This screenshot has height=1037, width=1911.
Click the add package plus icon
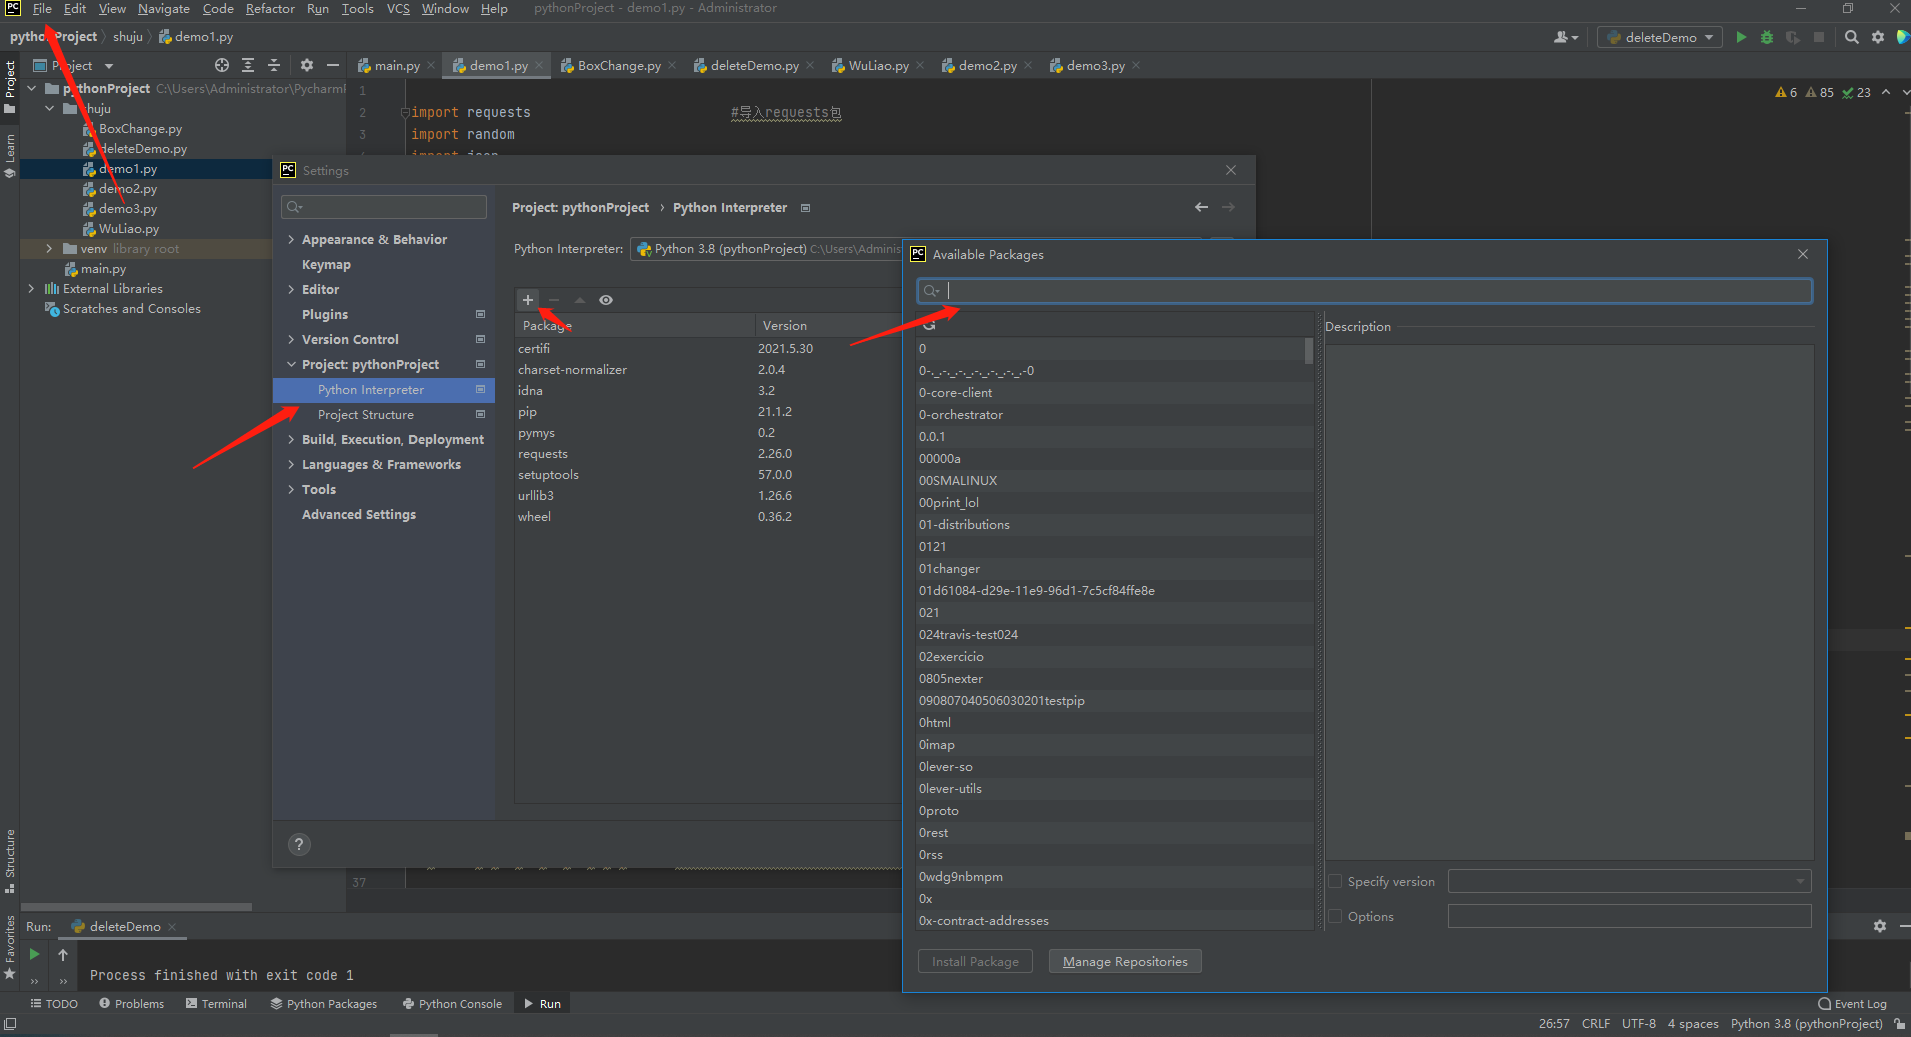click(528, 300)
